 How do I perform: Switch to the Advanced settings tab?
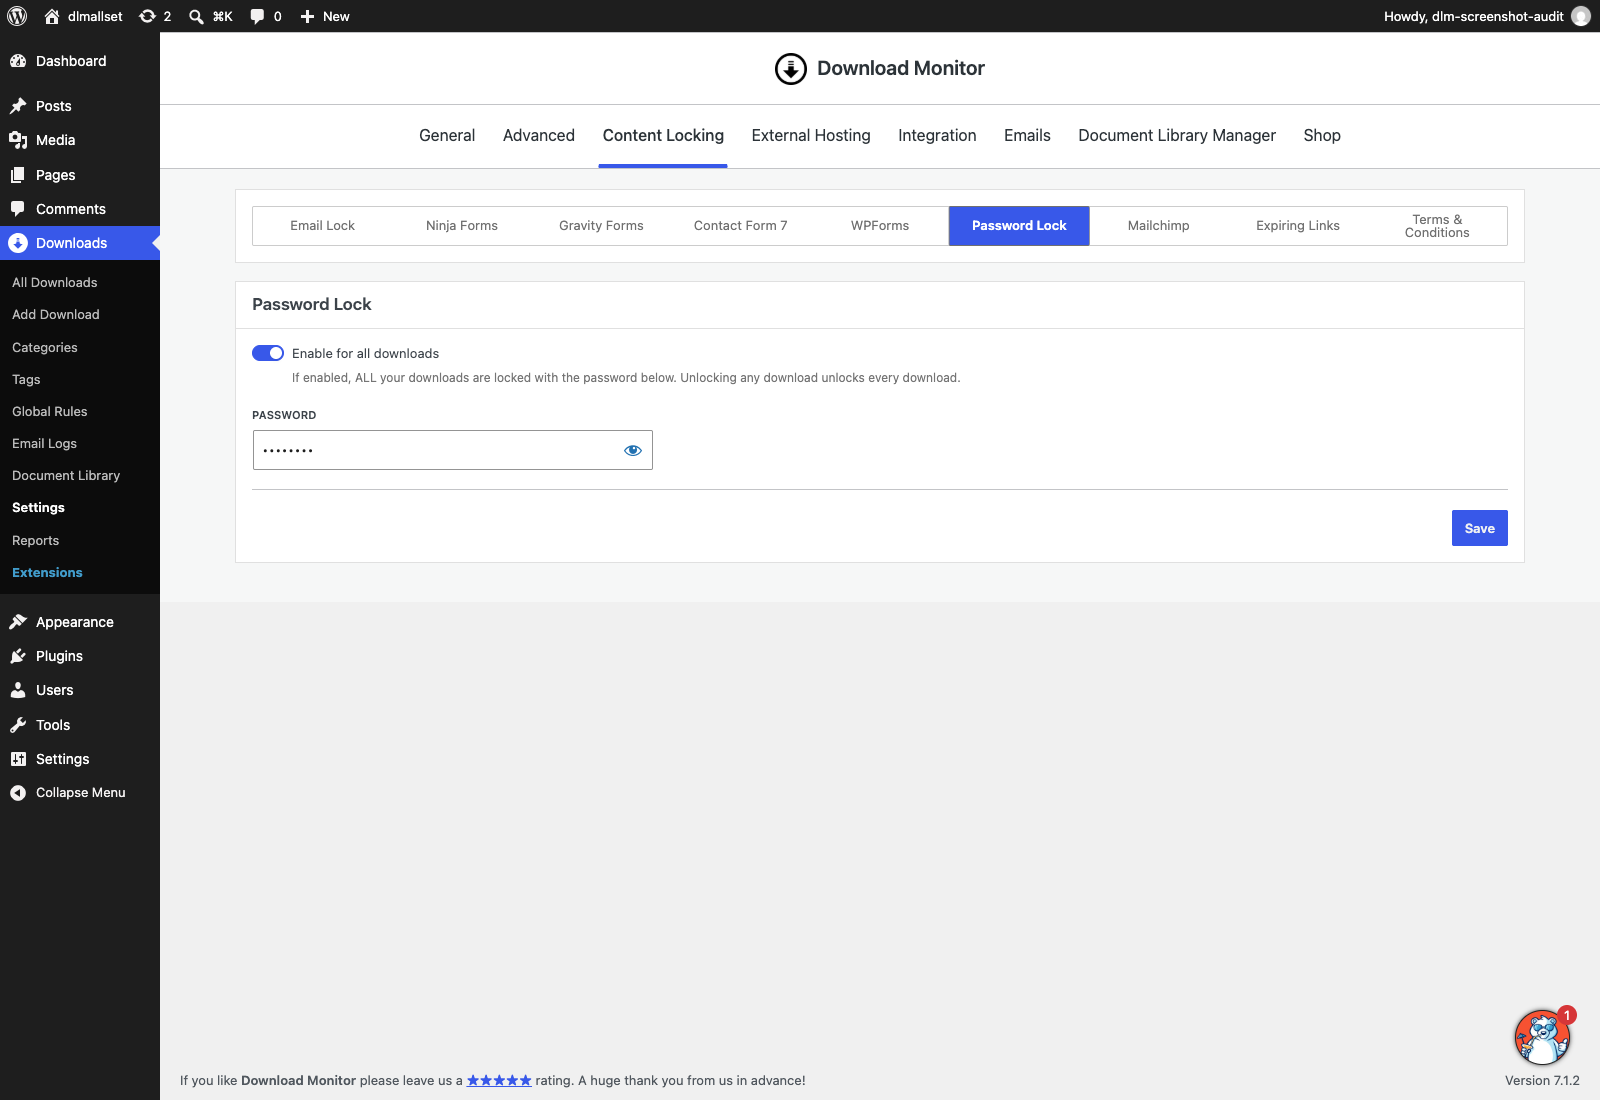point(539,136)
